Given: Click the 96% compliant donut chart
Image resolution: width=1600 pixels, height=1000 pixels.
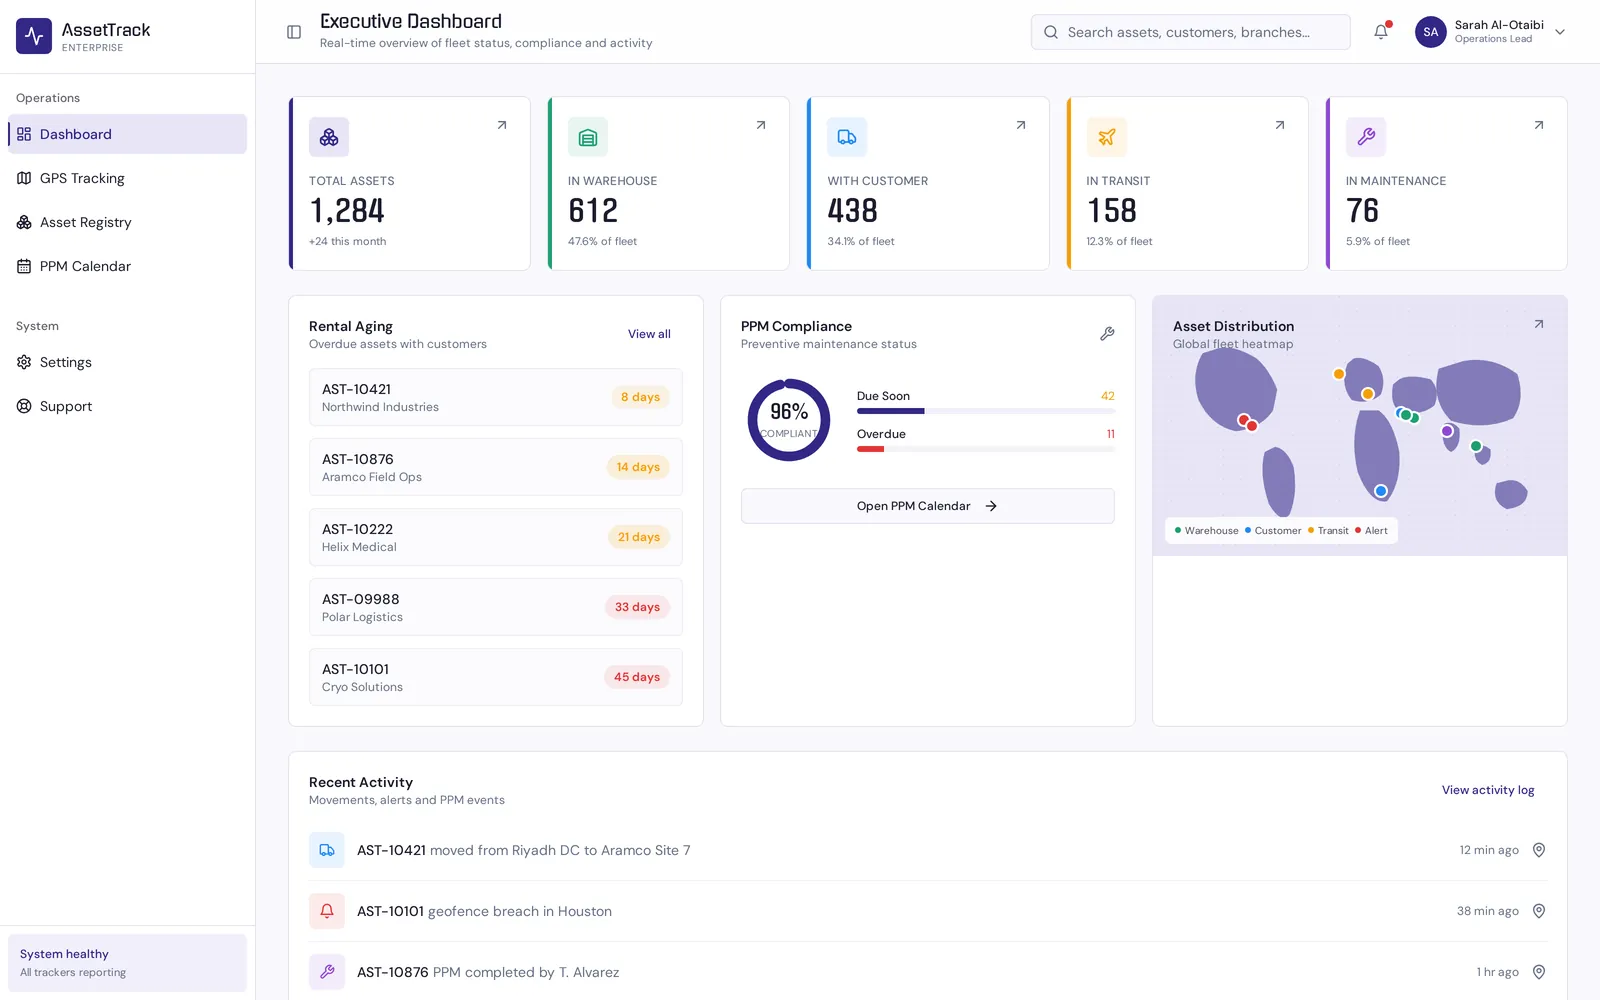Looking at the screenshot, I should tap(789, 420).
